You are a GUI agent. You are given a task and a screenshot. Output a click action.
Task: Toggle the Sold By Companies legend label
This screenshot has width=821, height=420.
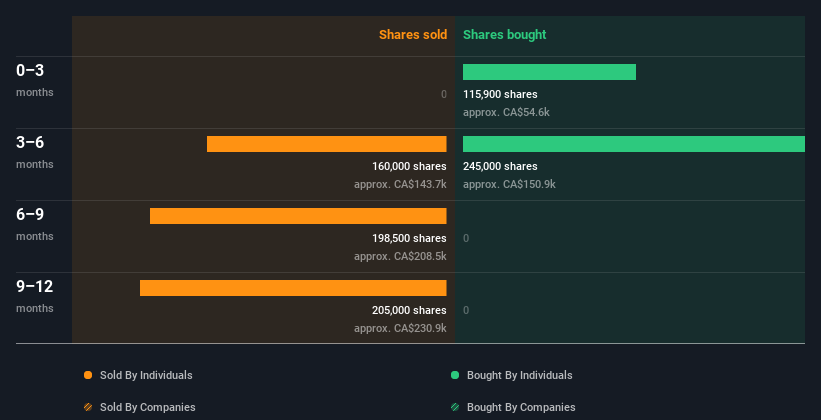tap(147, 407)
